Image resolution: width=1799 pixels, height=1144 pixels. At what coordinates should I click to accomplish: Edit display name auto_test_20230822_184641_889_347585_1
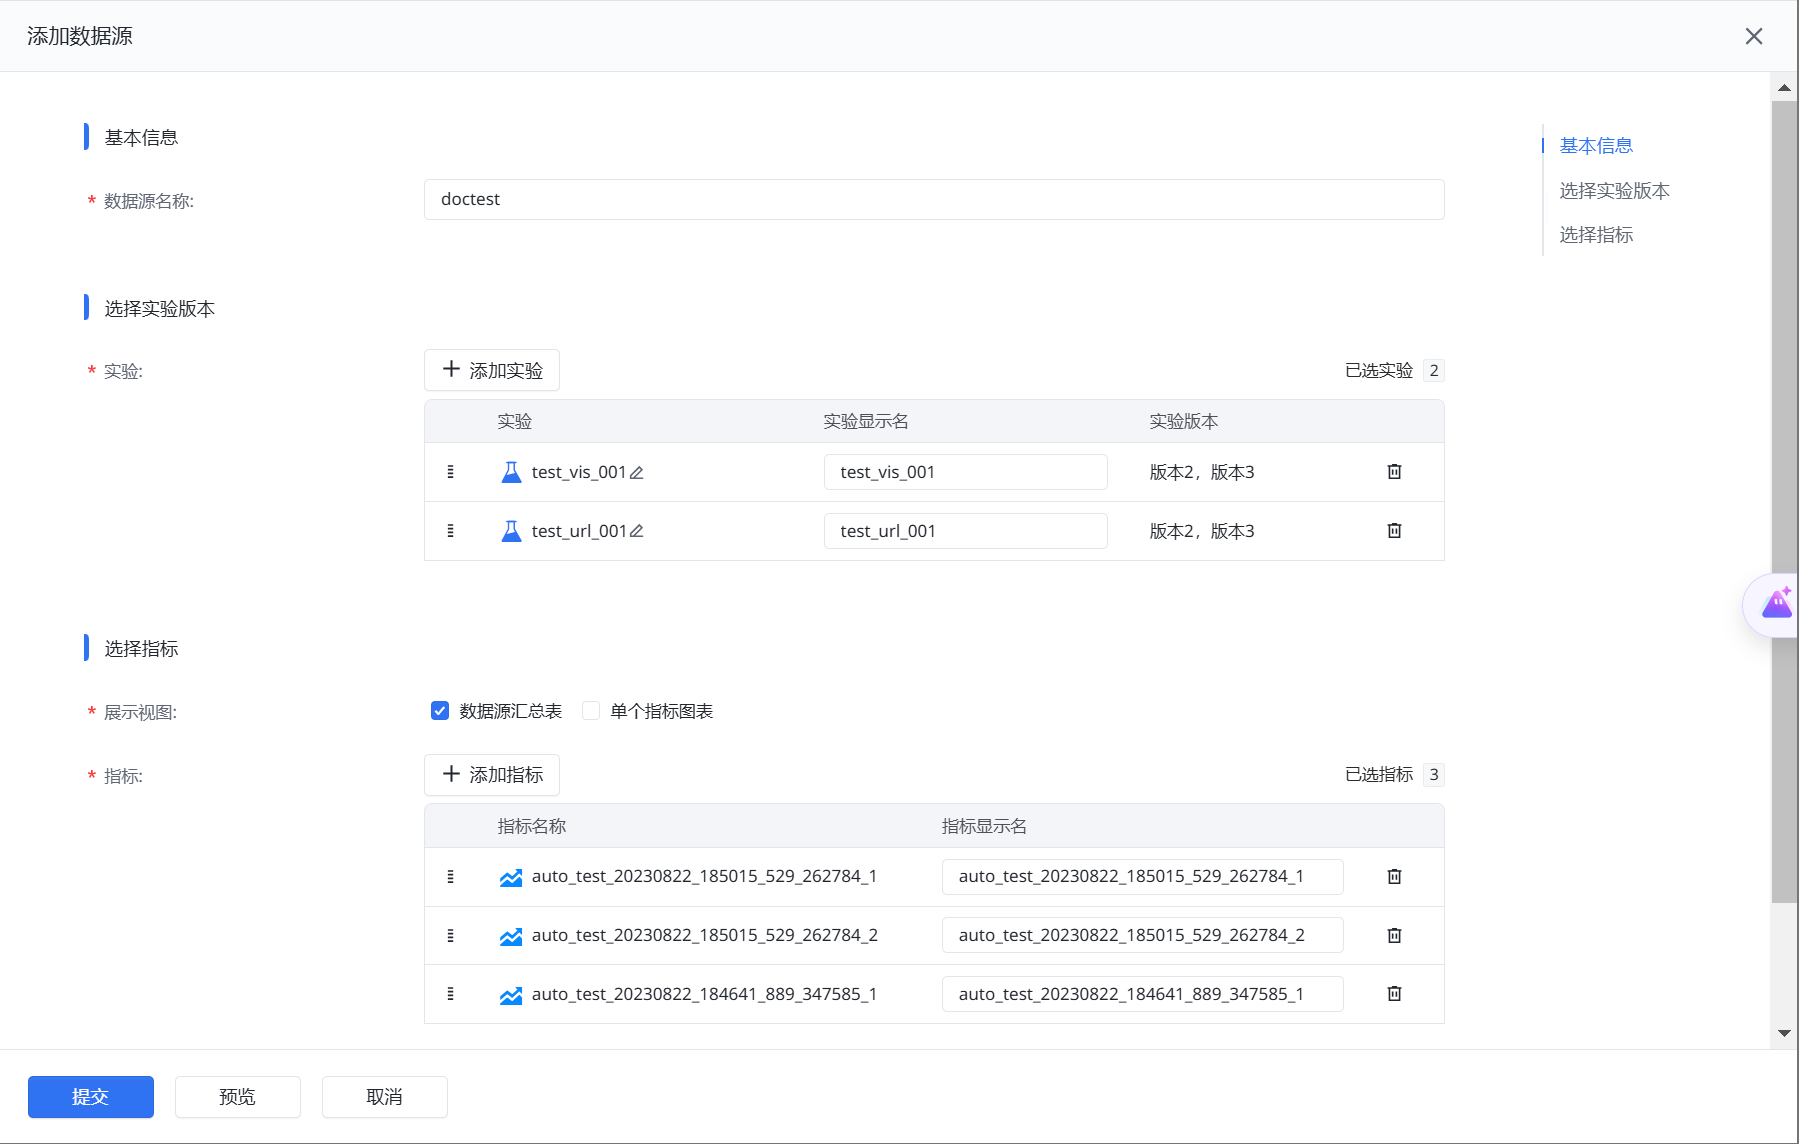pos(1143,994)
